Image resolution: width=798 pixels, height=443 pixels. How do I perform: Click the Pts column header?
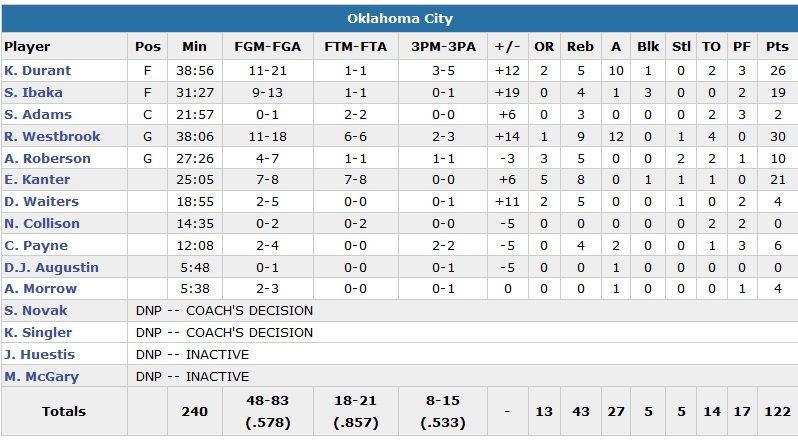tap(776, 46)
